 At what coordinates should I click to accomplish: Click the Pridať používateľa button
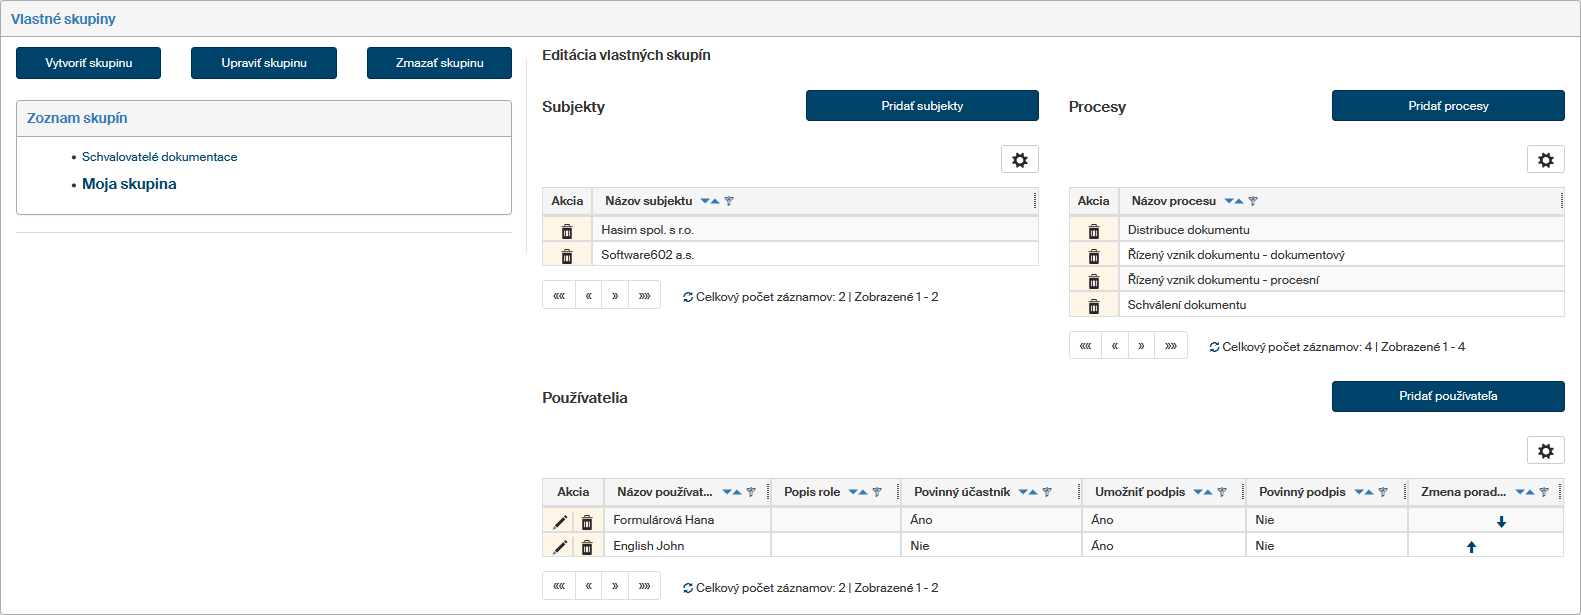[x=1447, y=396]
